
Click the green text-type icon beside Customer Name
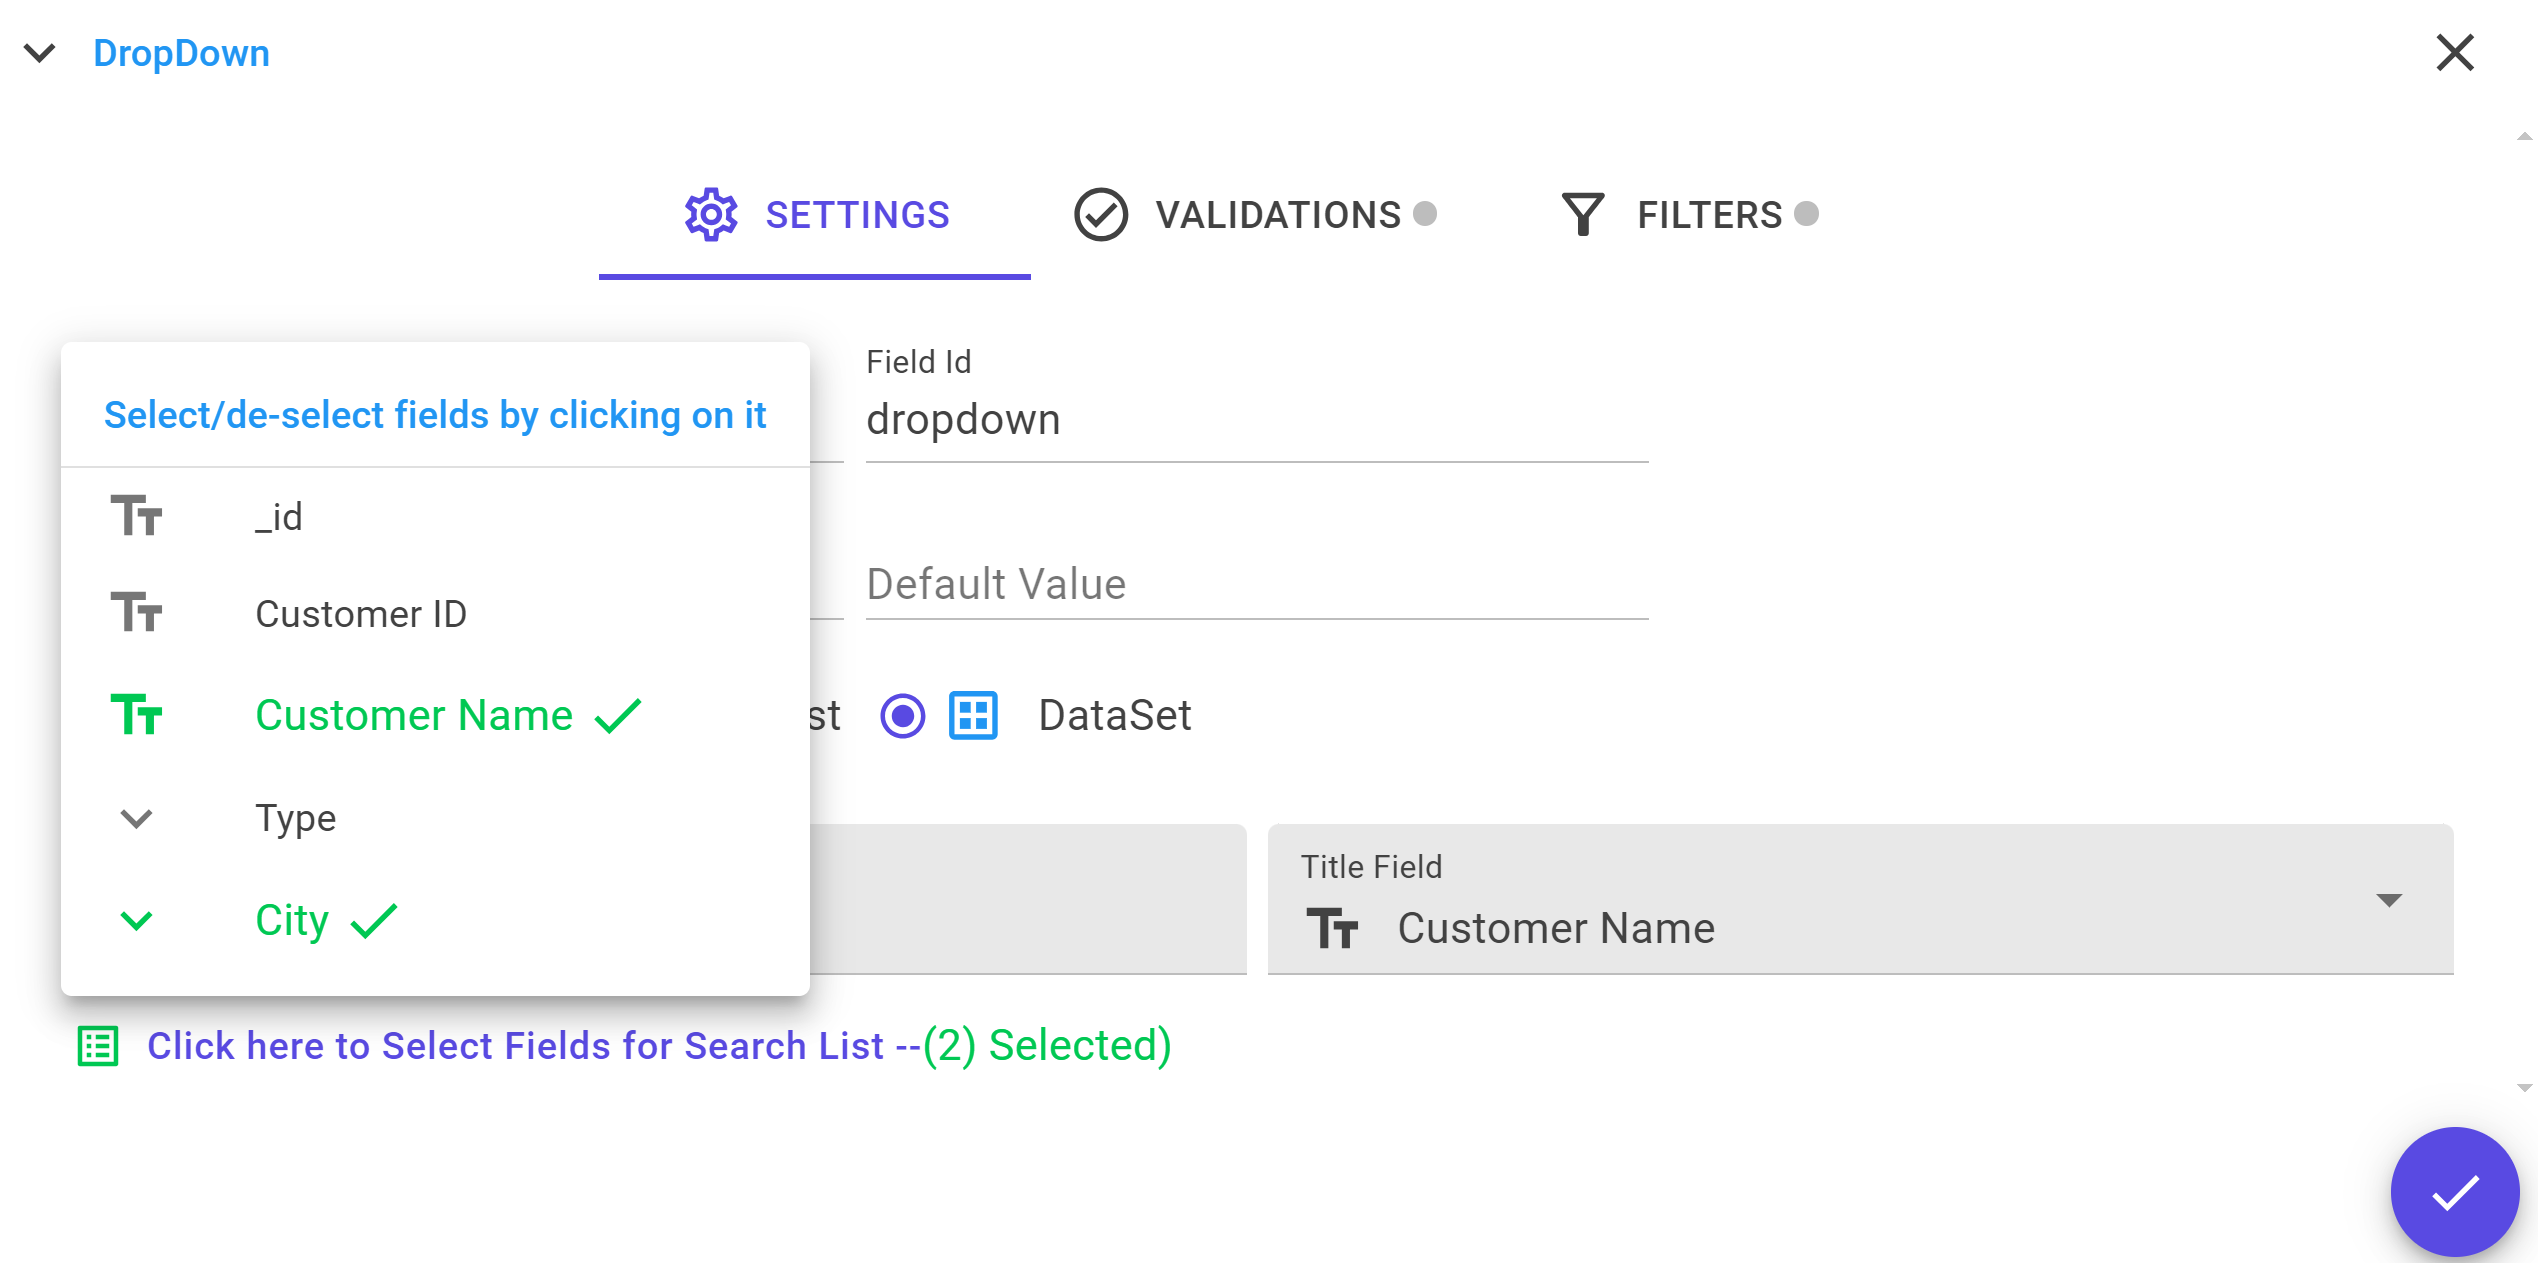[x=136, y=715]
